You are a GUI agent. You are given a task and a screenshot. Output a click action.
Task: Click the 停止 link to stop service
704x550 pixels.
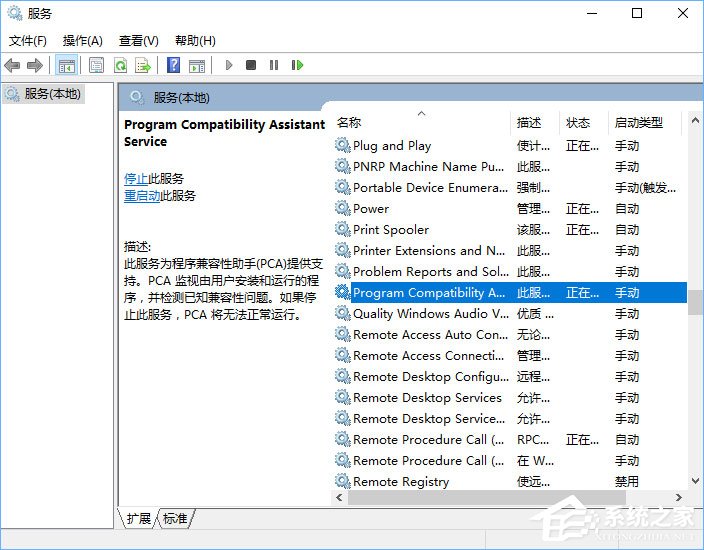coord(136,179)
